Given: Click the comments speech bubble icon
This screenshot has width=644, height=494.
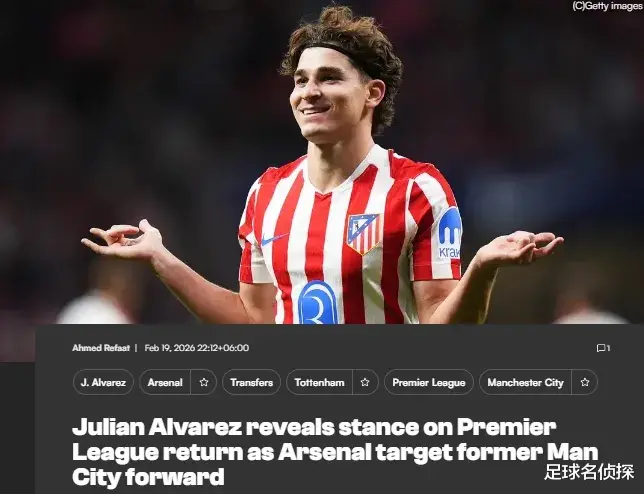Looking at the screenshot, I should tap(600, 348).
